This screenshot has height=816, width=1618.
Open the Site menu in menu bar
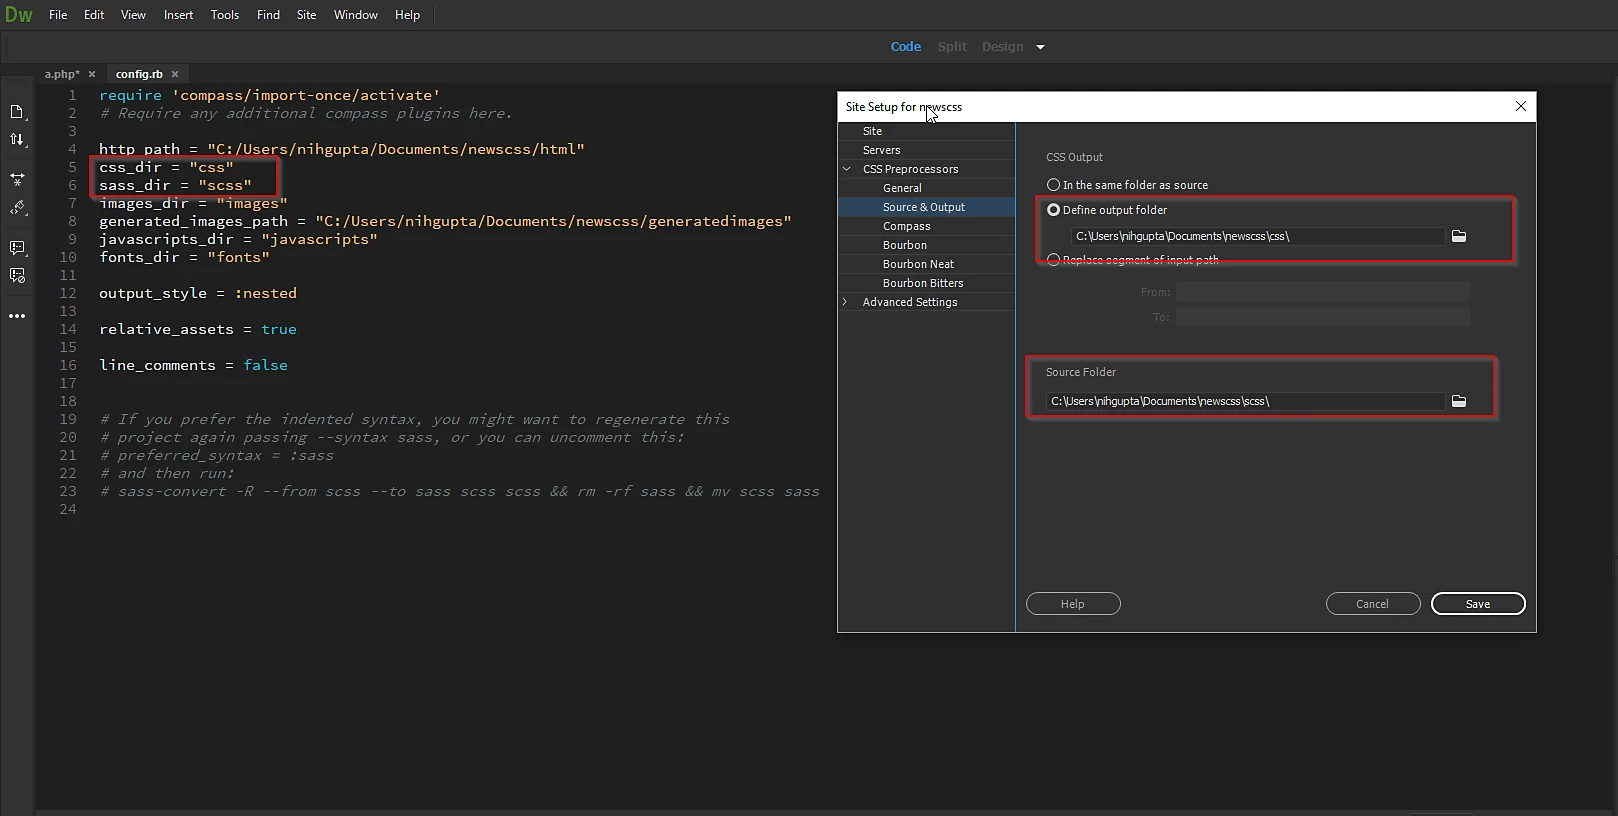[306, 15]
